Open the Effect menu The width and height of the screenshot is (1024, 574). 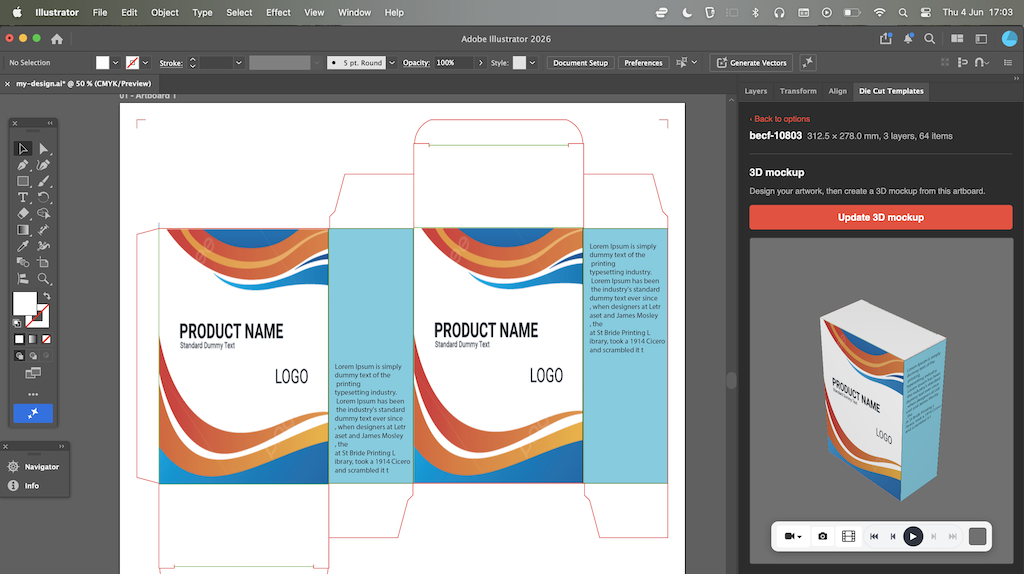click(278, 12)
